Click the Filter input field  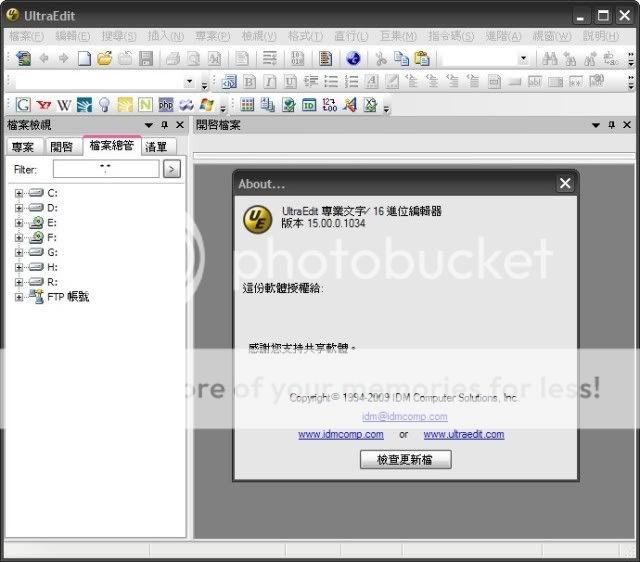(105, 169)
